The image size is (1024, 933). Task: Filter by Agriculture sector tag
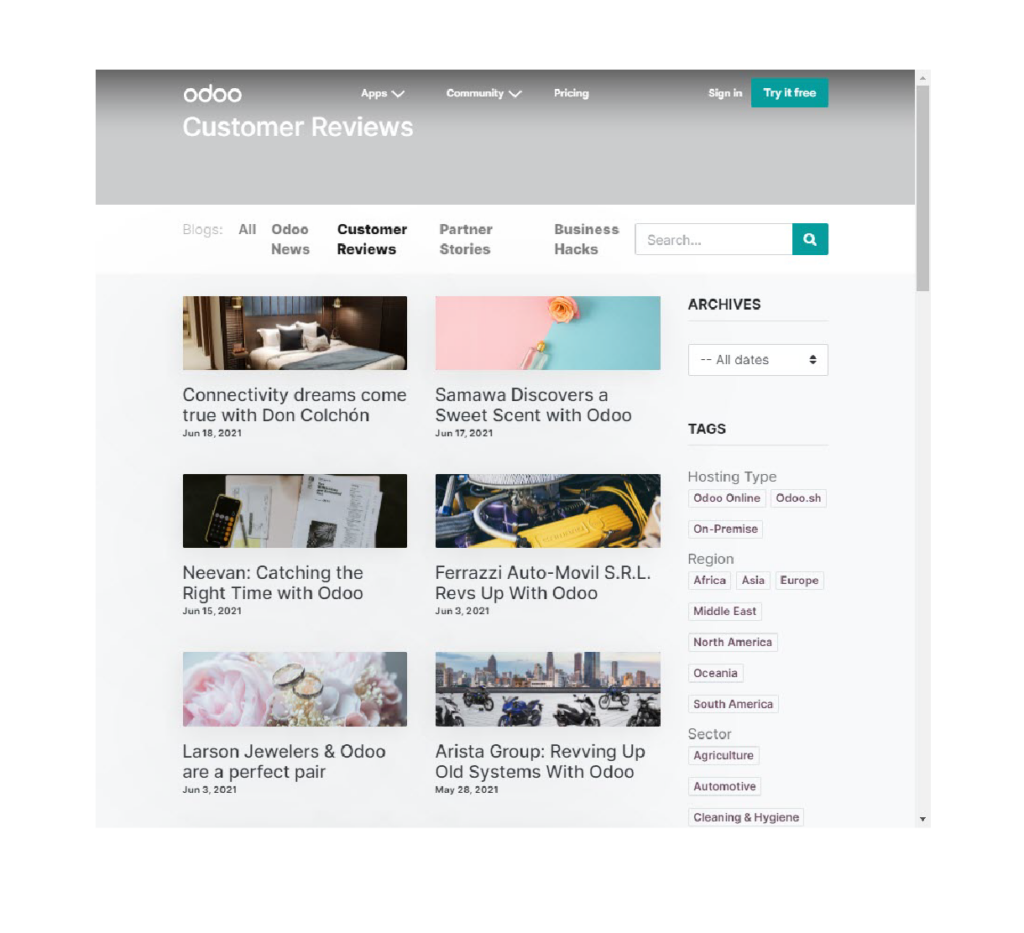tap(723, 755)
